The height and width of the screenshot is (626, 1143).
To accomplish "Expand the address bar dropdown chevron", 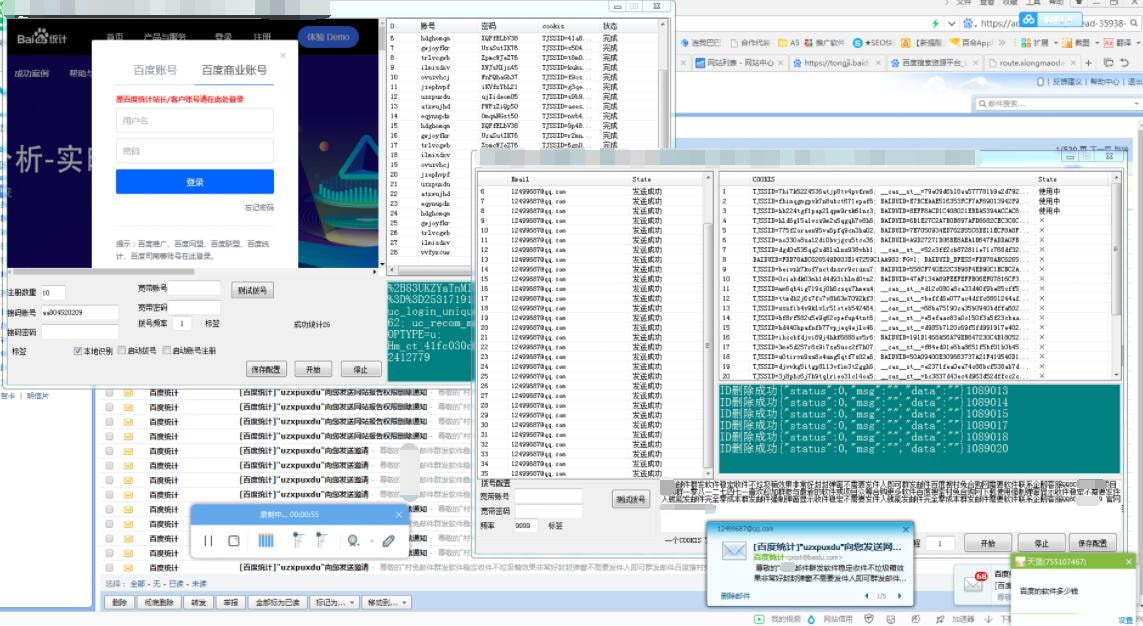I will [x=951, y=23].
